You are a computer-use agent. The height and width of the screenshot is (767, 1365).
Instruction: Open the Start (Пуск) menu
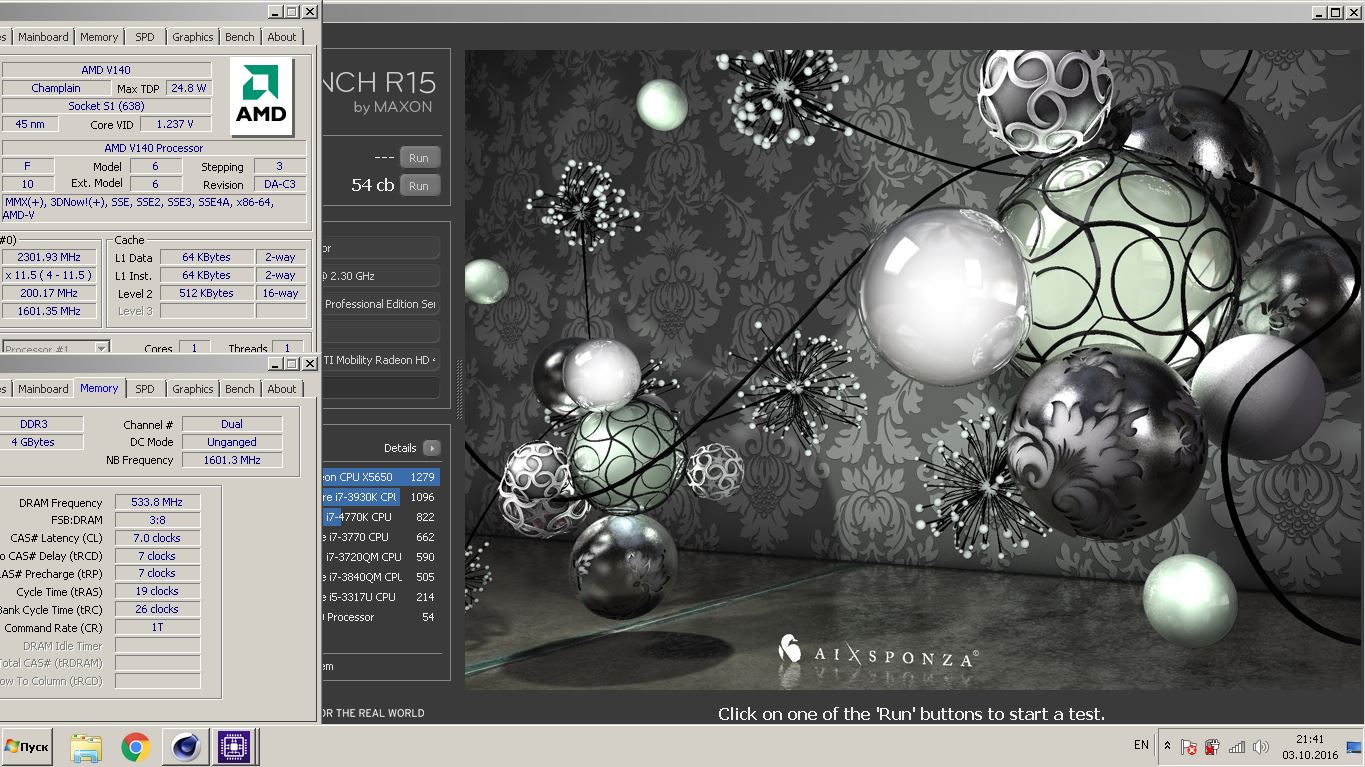pyautogui.click(x=26, y=747)
